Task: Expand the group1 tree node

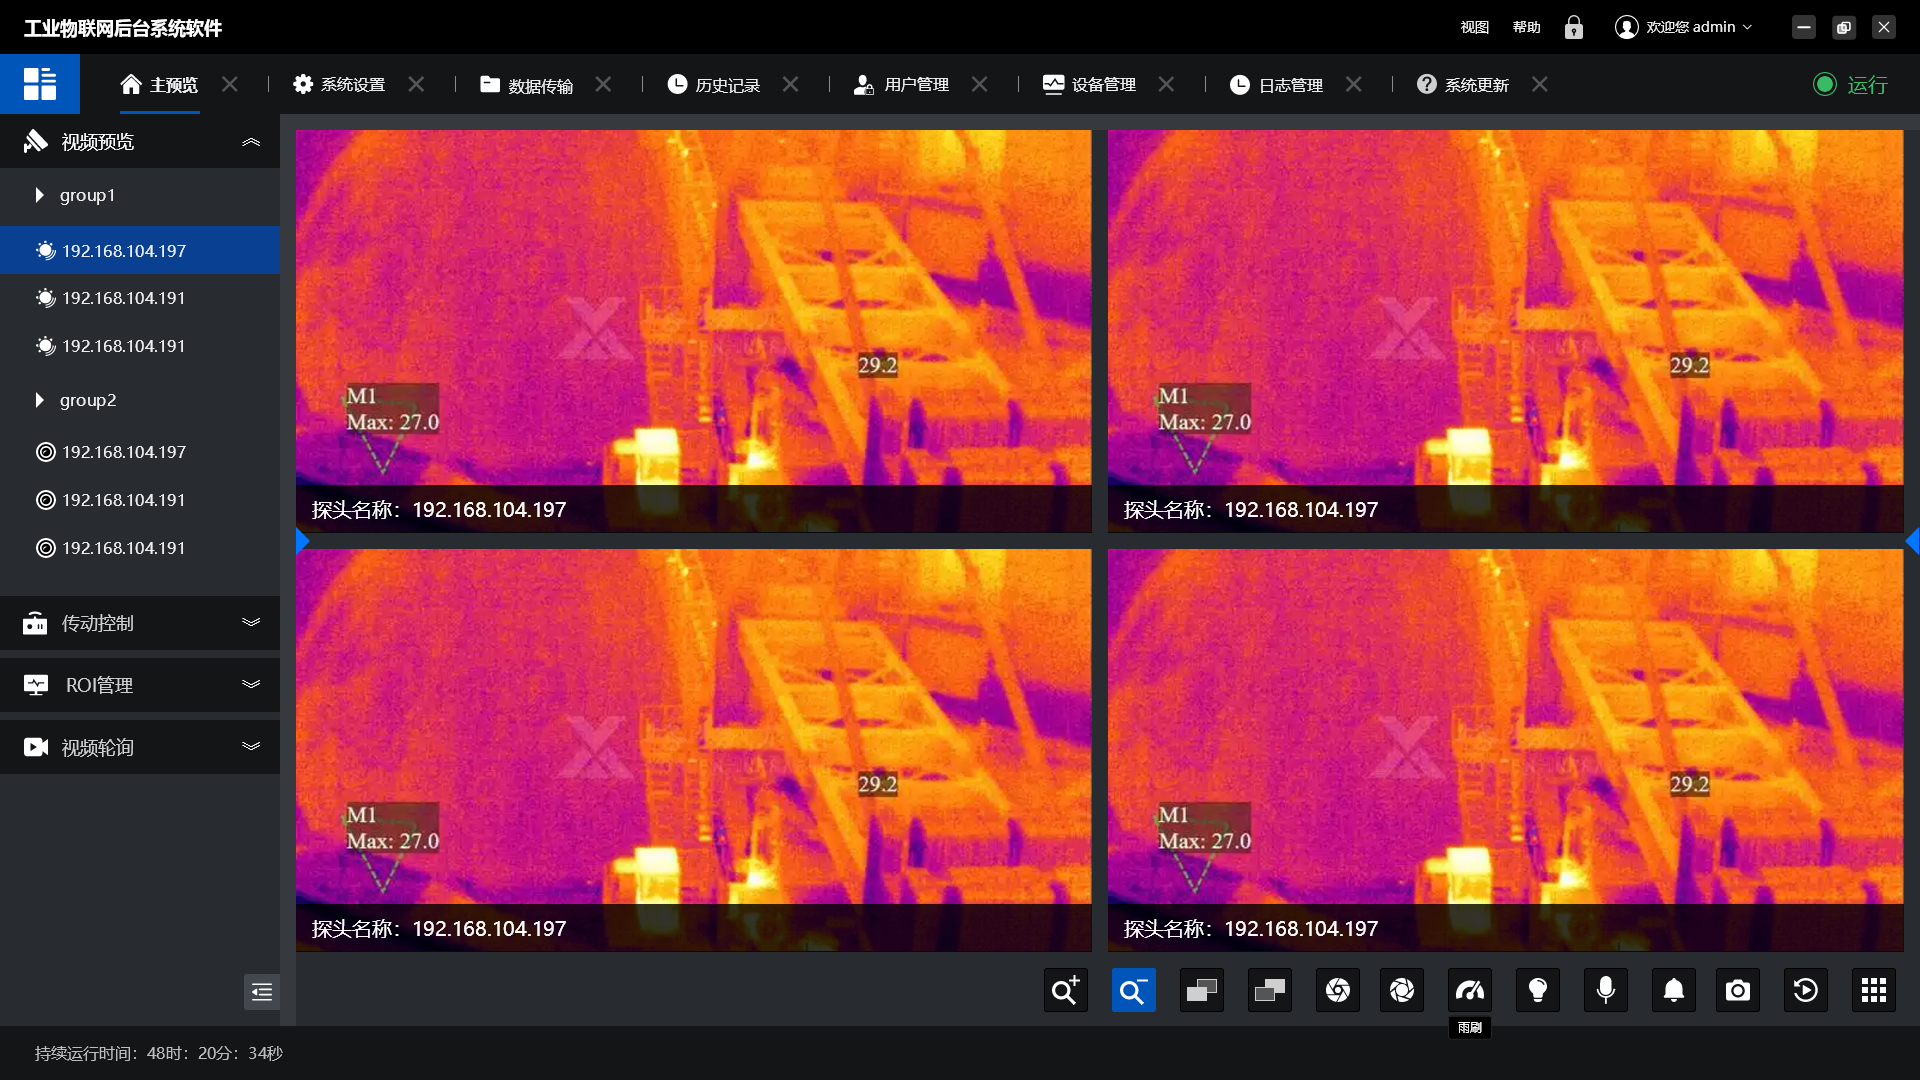Action: [39, 195]
